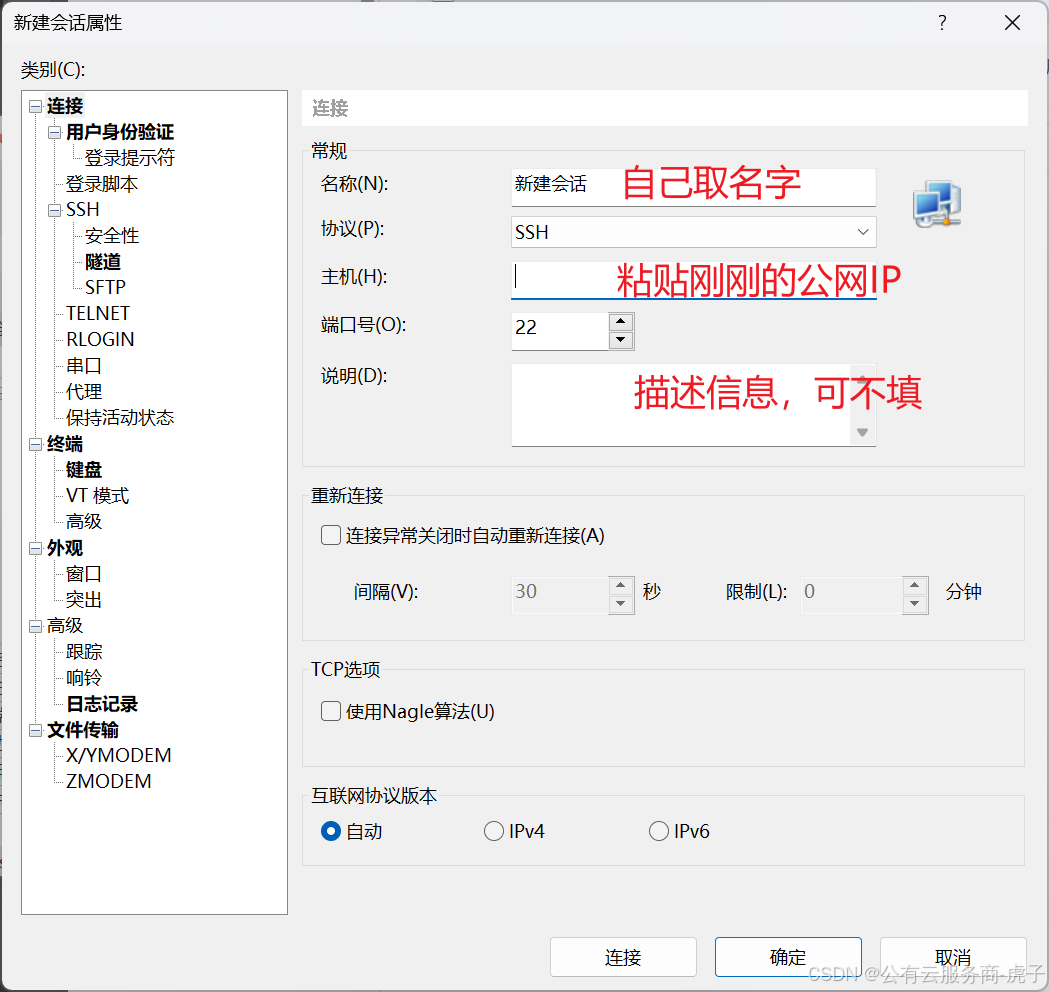Select SSH in the category tree

83,209
